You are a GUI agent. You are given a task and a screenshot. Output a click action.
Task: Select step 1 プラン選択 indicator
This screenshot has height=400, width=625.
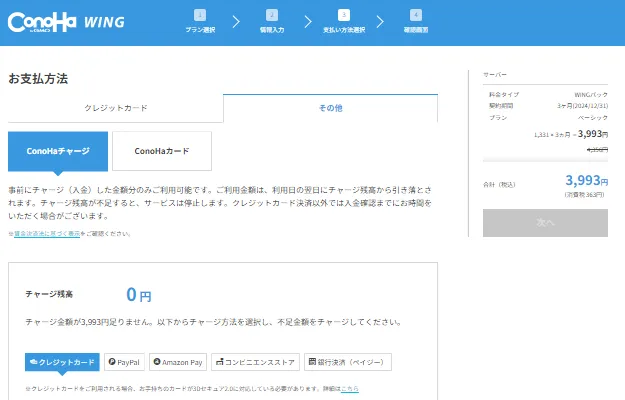point(200,22)
